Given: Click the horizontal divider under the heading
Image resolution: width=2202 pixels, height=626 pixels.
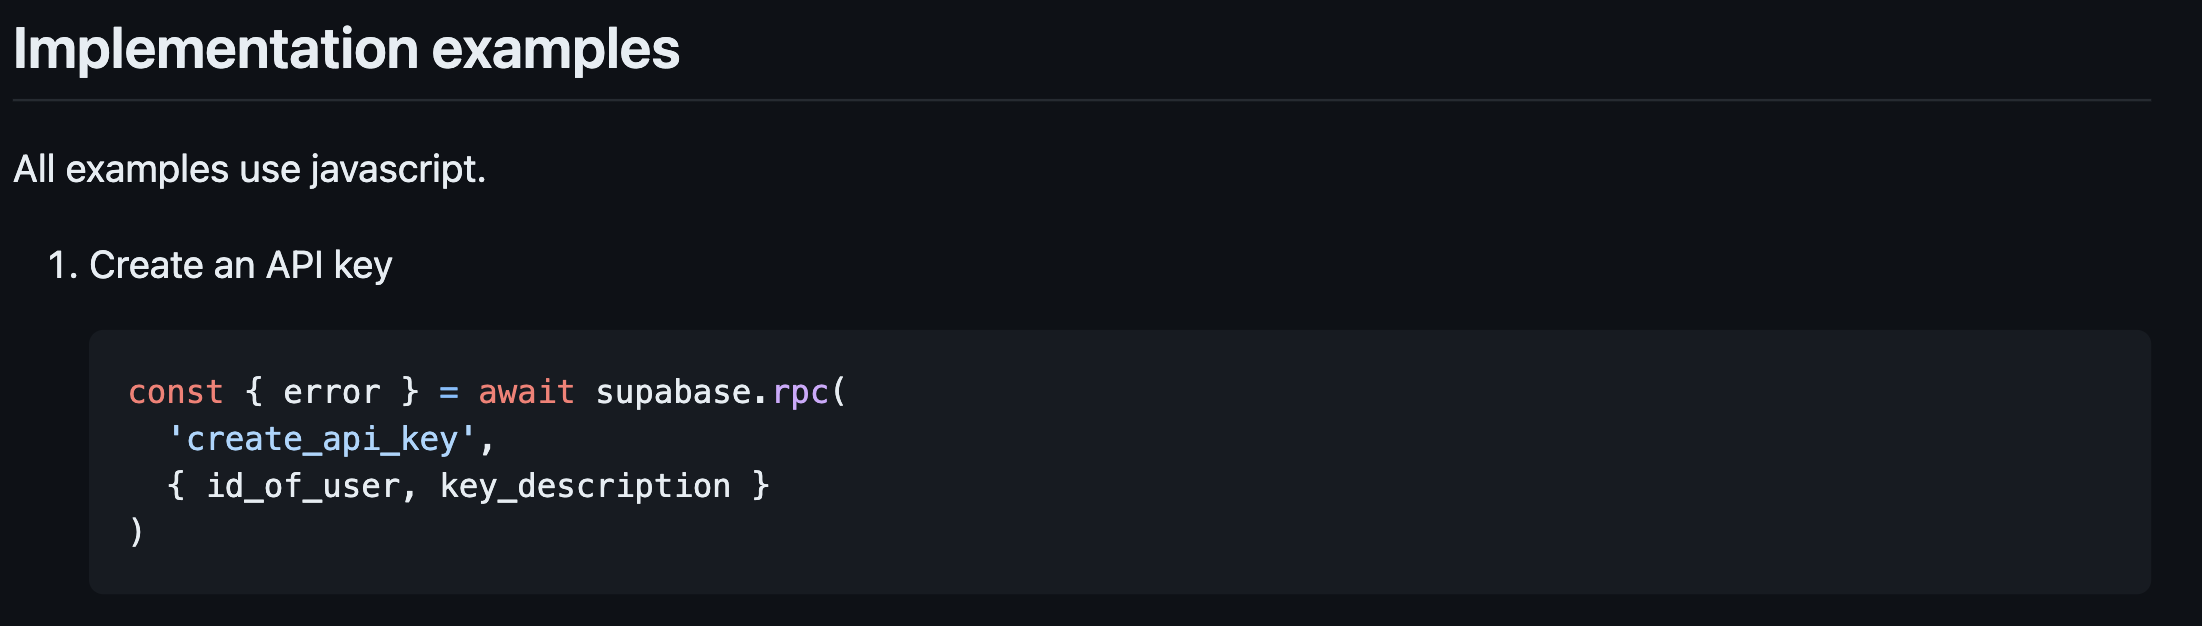Looking at the screenshot, I should tap(1082, 100).
